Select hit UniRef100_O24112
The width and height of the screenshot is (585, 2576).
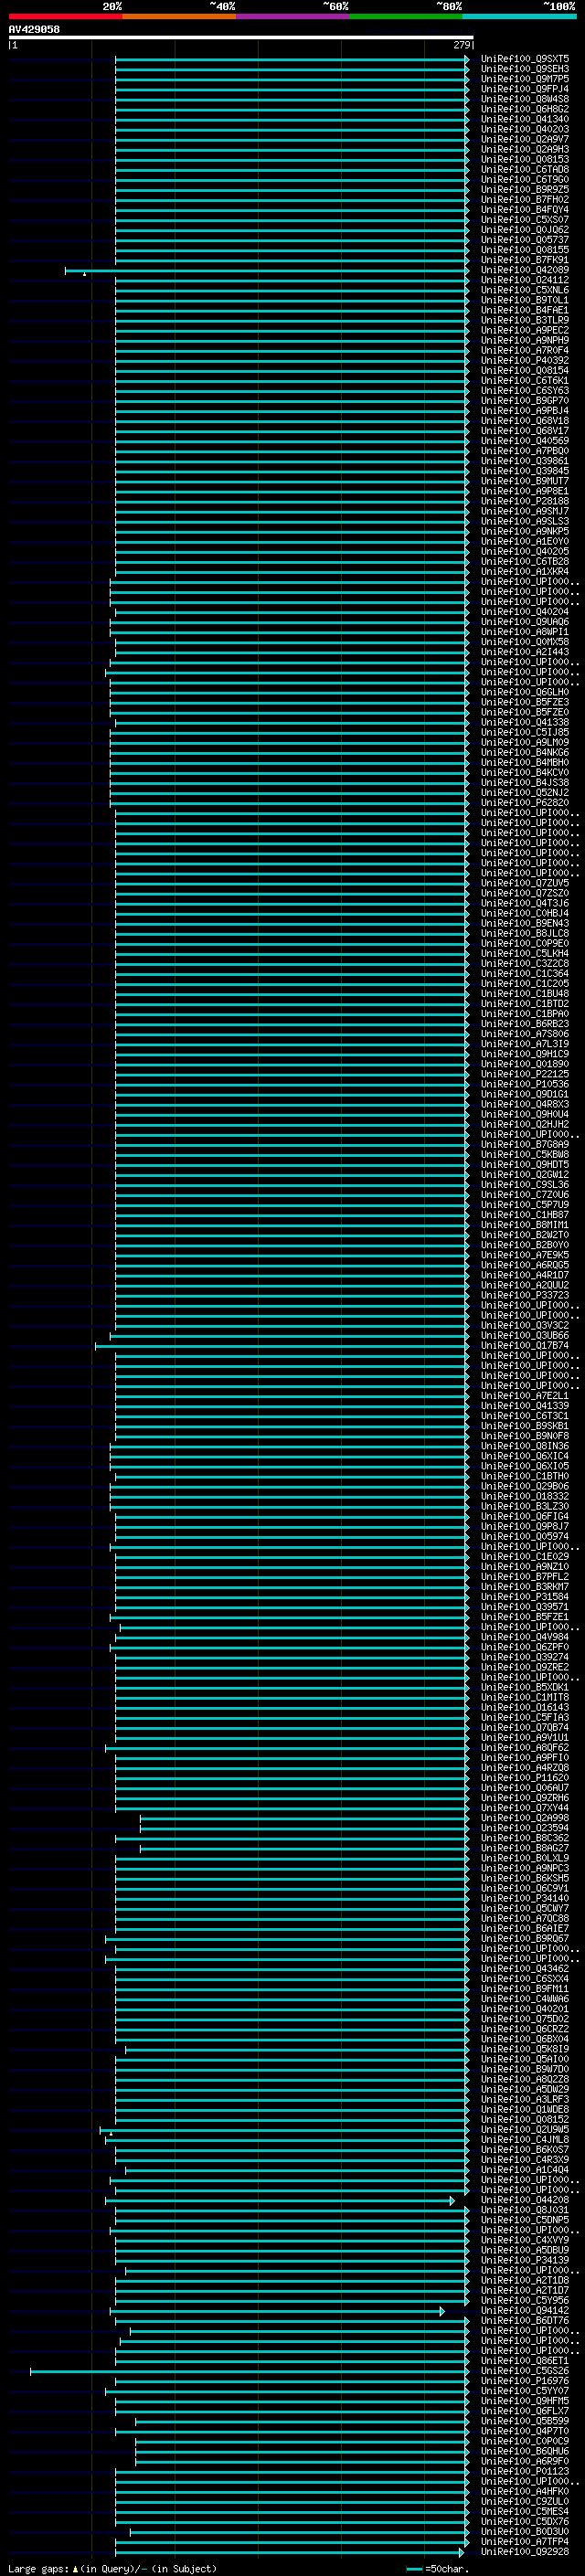pyautogui.click(x=524, y=280)
